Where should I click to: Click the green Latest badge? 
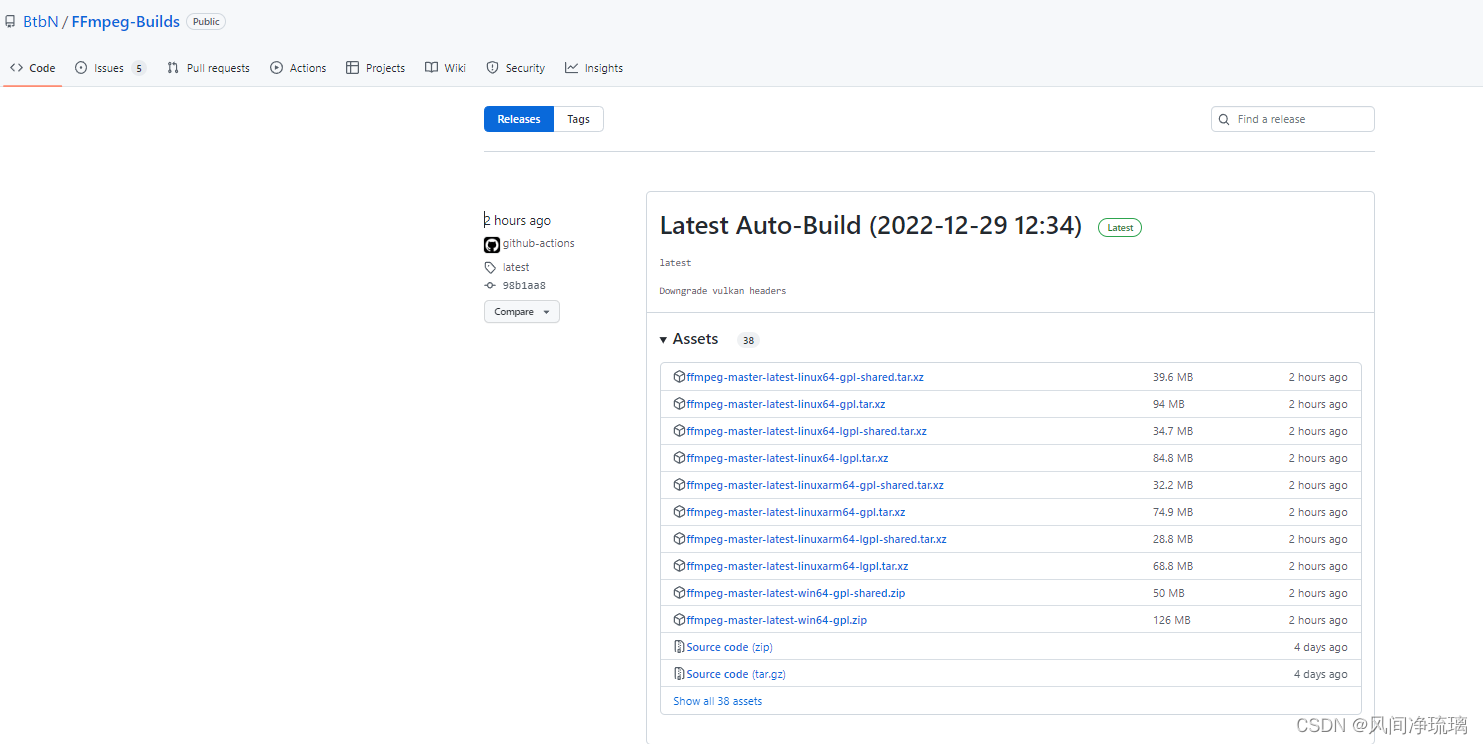coord(1120,228)
